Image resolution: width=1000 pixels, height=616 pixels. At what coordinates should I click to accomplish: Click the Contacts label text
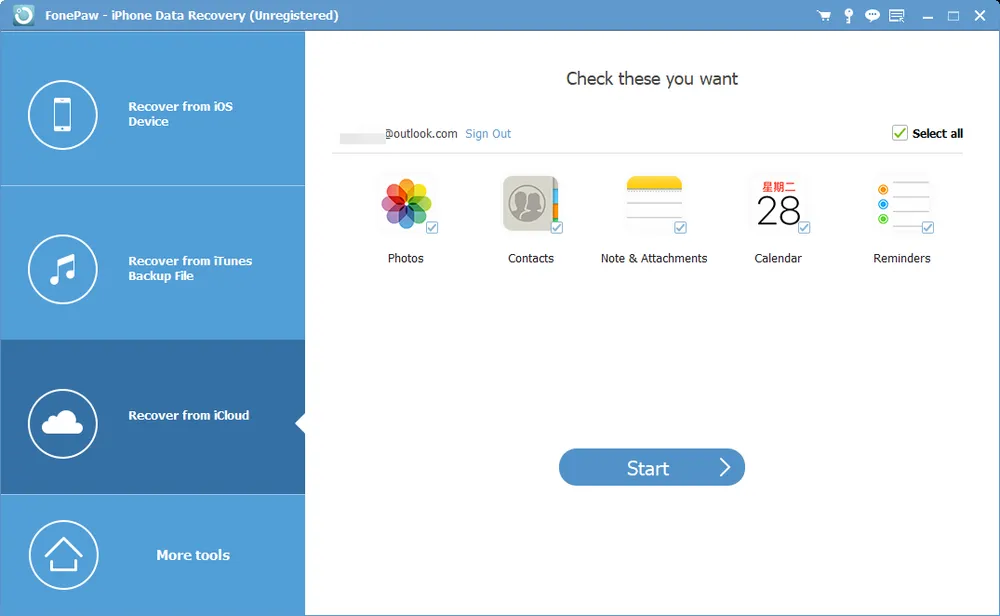pos(531,258)
